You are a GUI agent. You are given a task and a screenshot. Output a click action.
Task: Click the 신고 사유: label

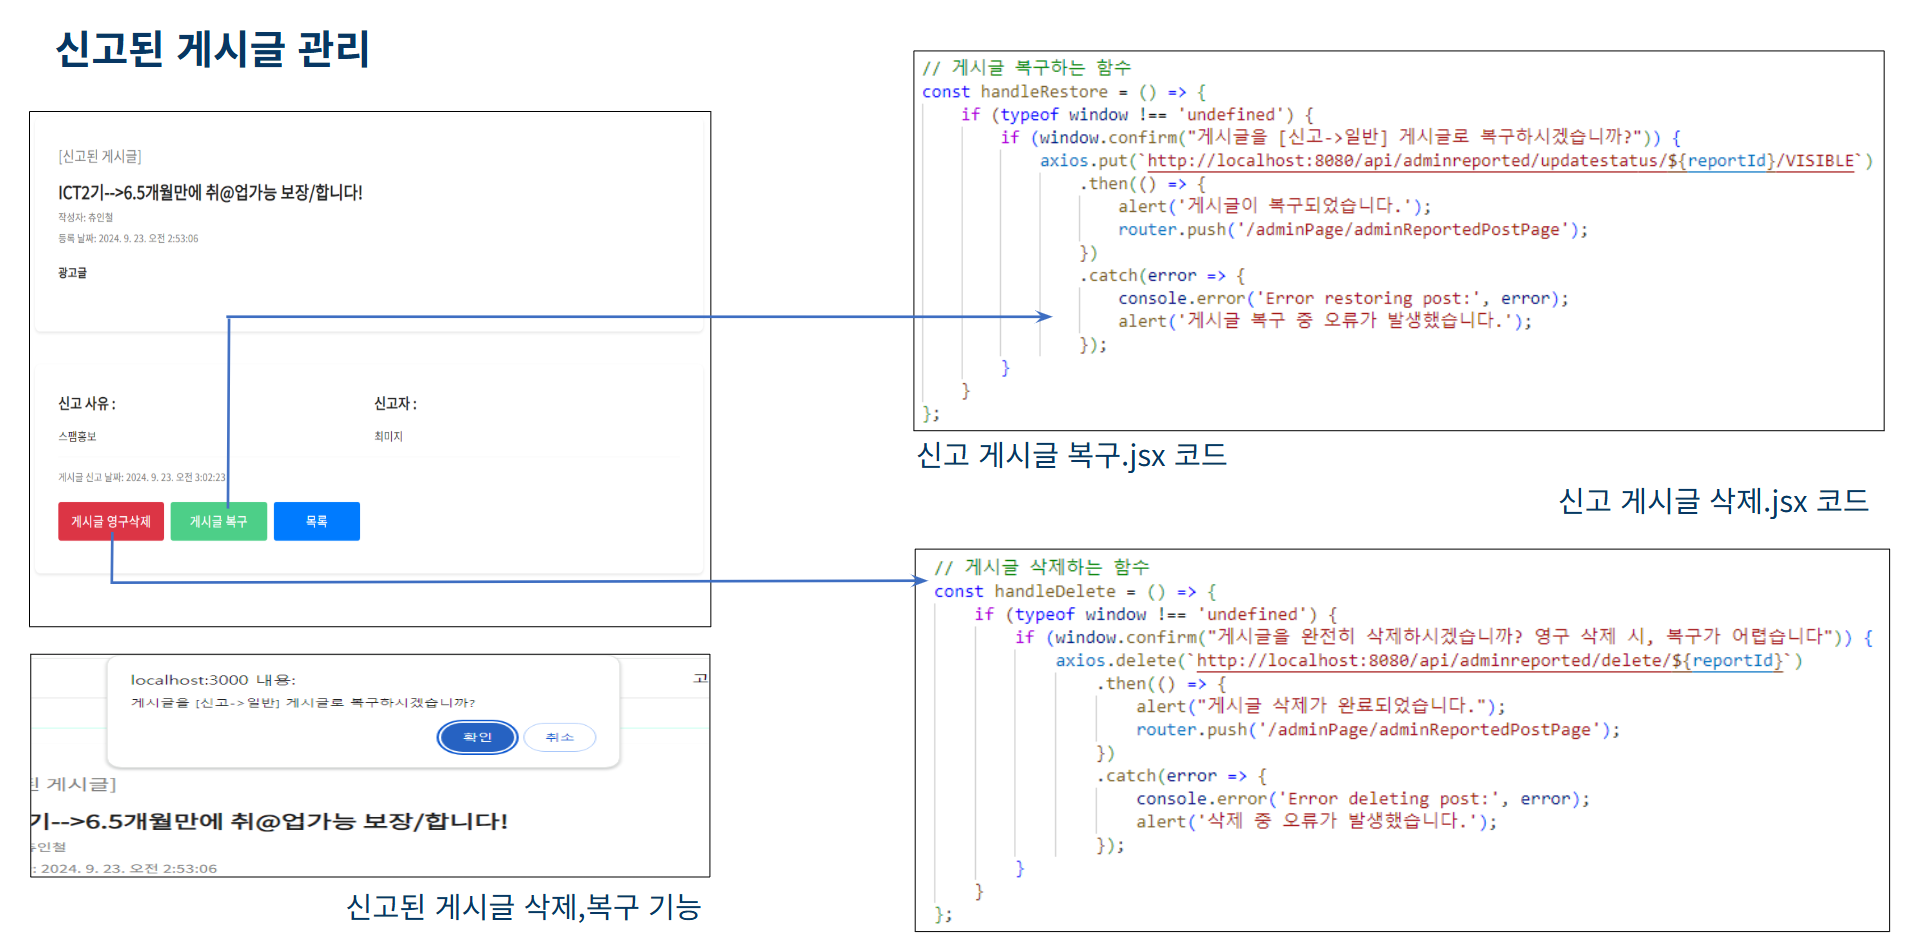[x=87, y=404]
